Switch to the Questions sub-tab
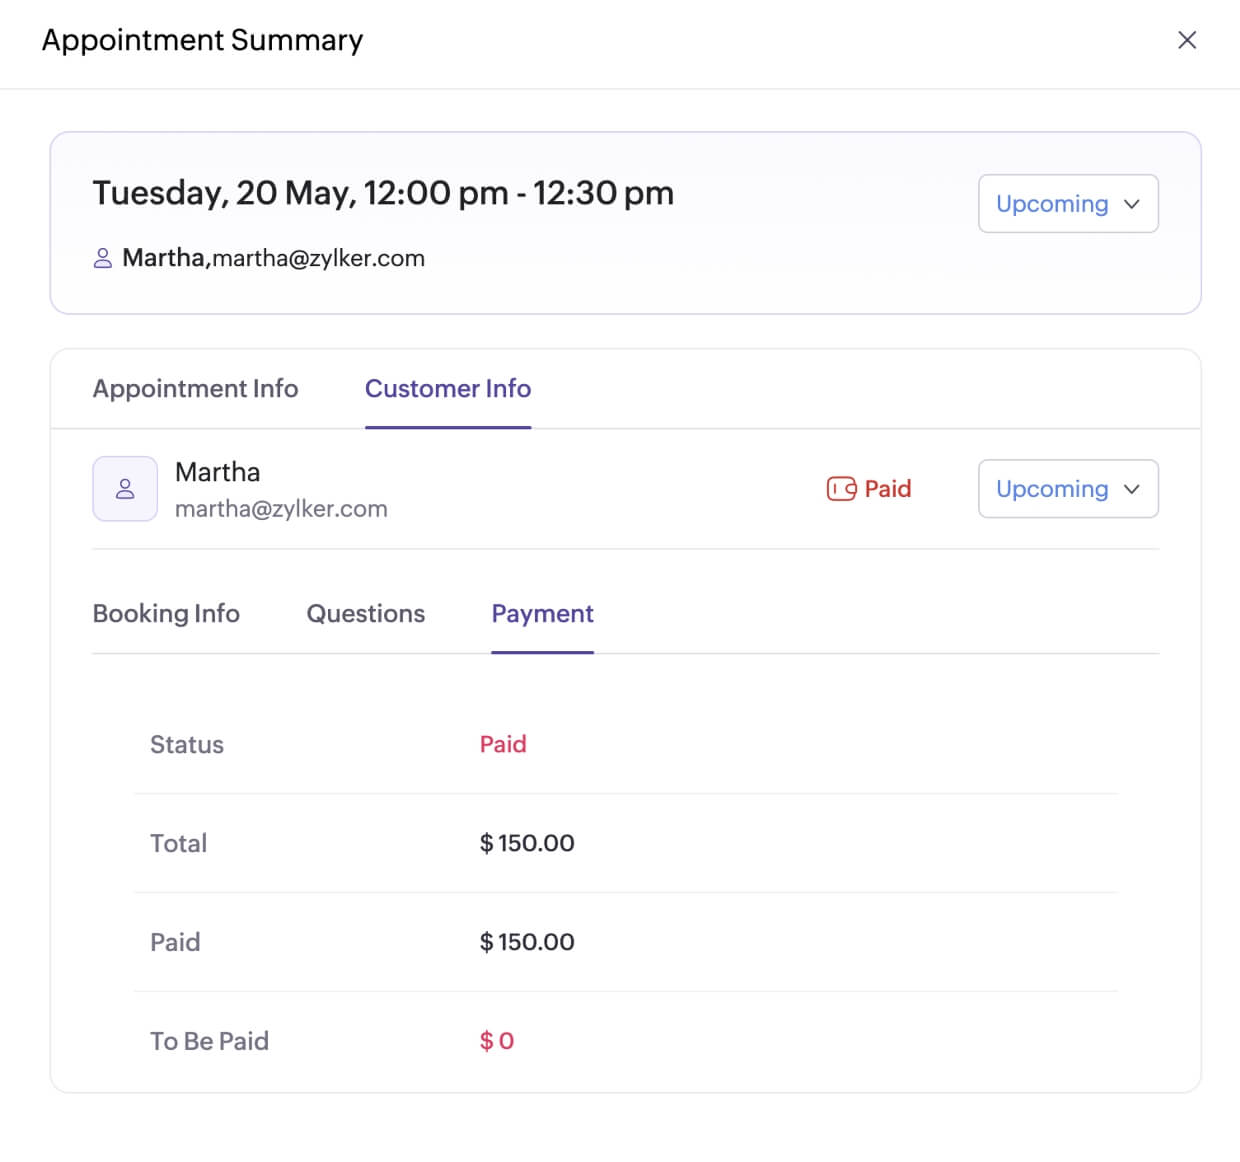This screenshot has height=1162, width=1240. (x=365, y=614)
